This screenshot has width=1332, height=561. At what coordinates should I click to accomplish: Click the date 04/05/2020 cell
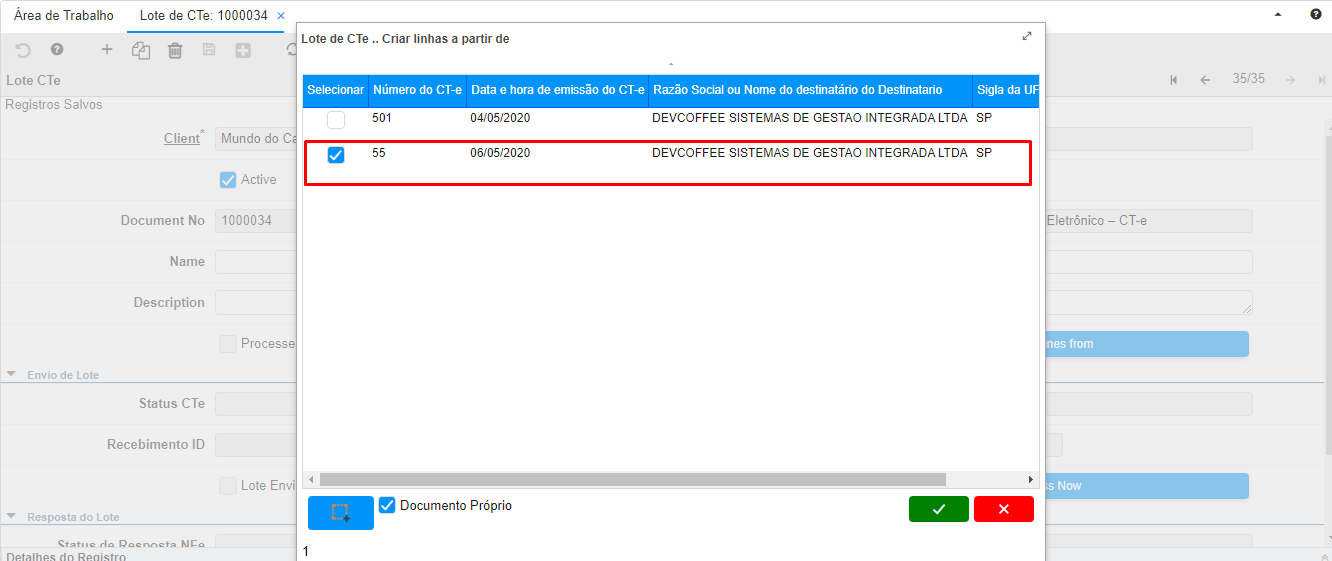point(500,118)
